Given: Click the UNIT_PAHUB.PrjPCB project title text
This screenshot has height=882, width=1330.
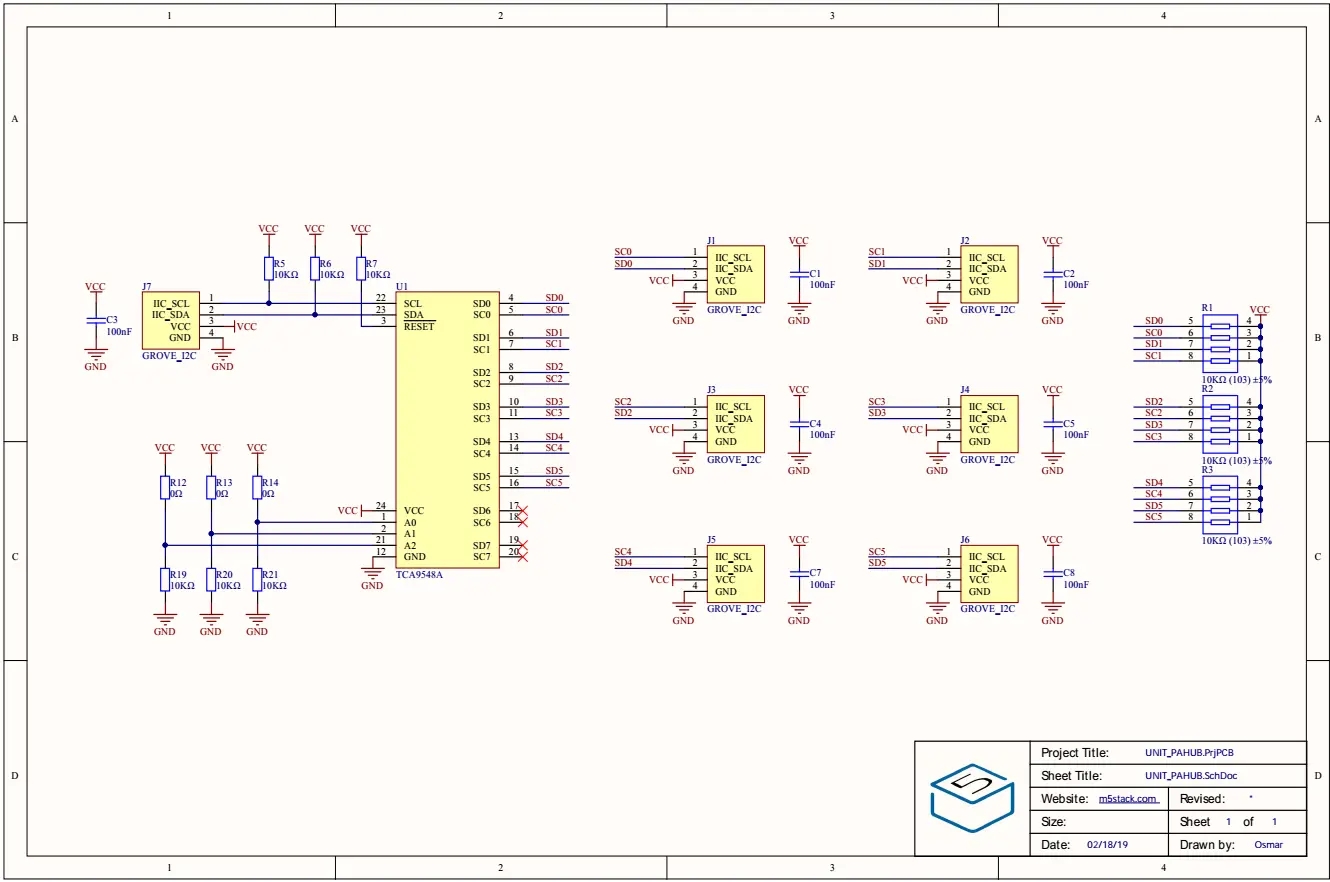Looking at the screenshot, I should tap(1196, 753).
